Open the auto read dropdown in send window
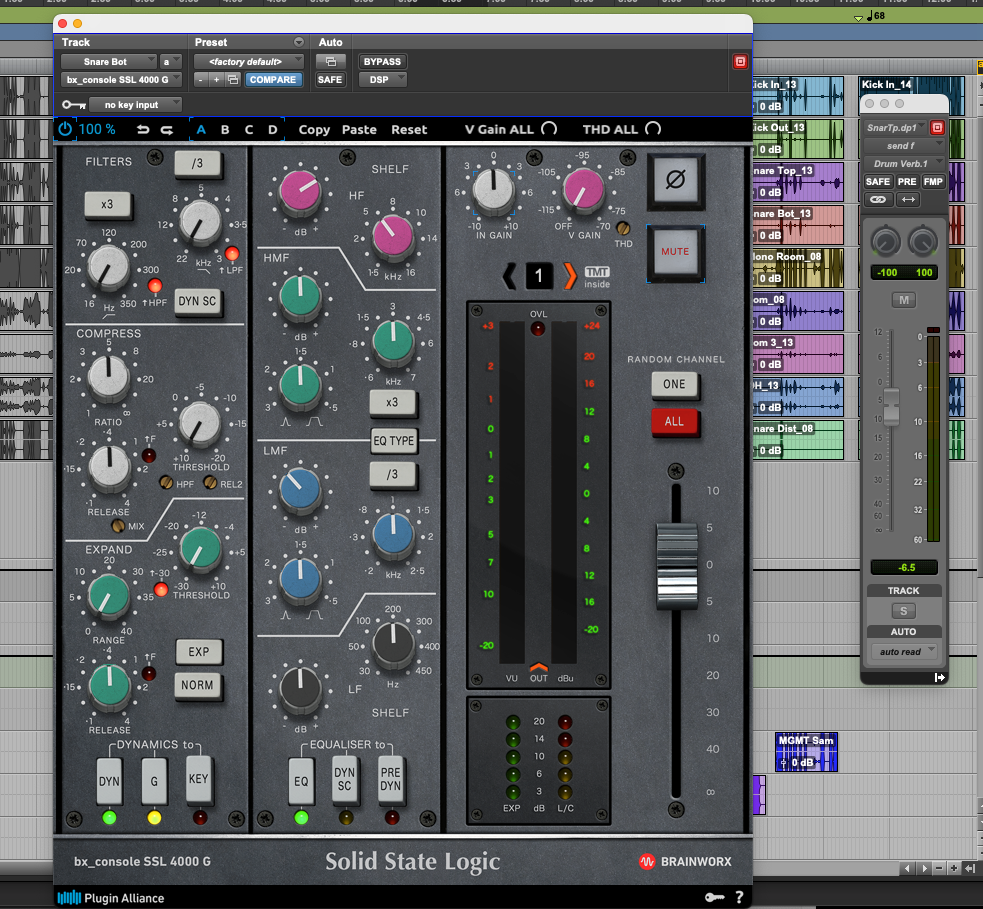This screenshot has width=983, height=909. [x=903, y=651]
